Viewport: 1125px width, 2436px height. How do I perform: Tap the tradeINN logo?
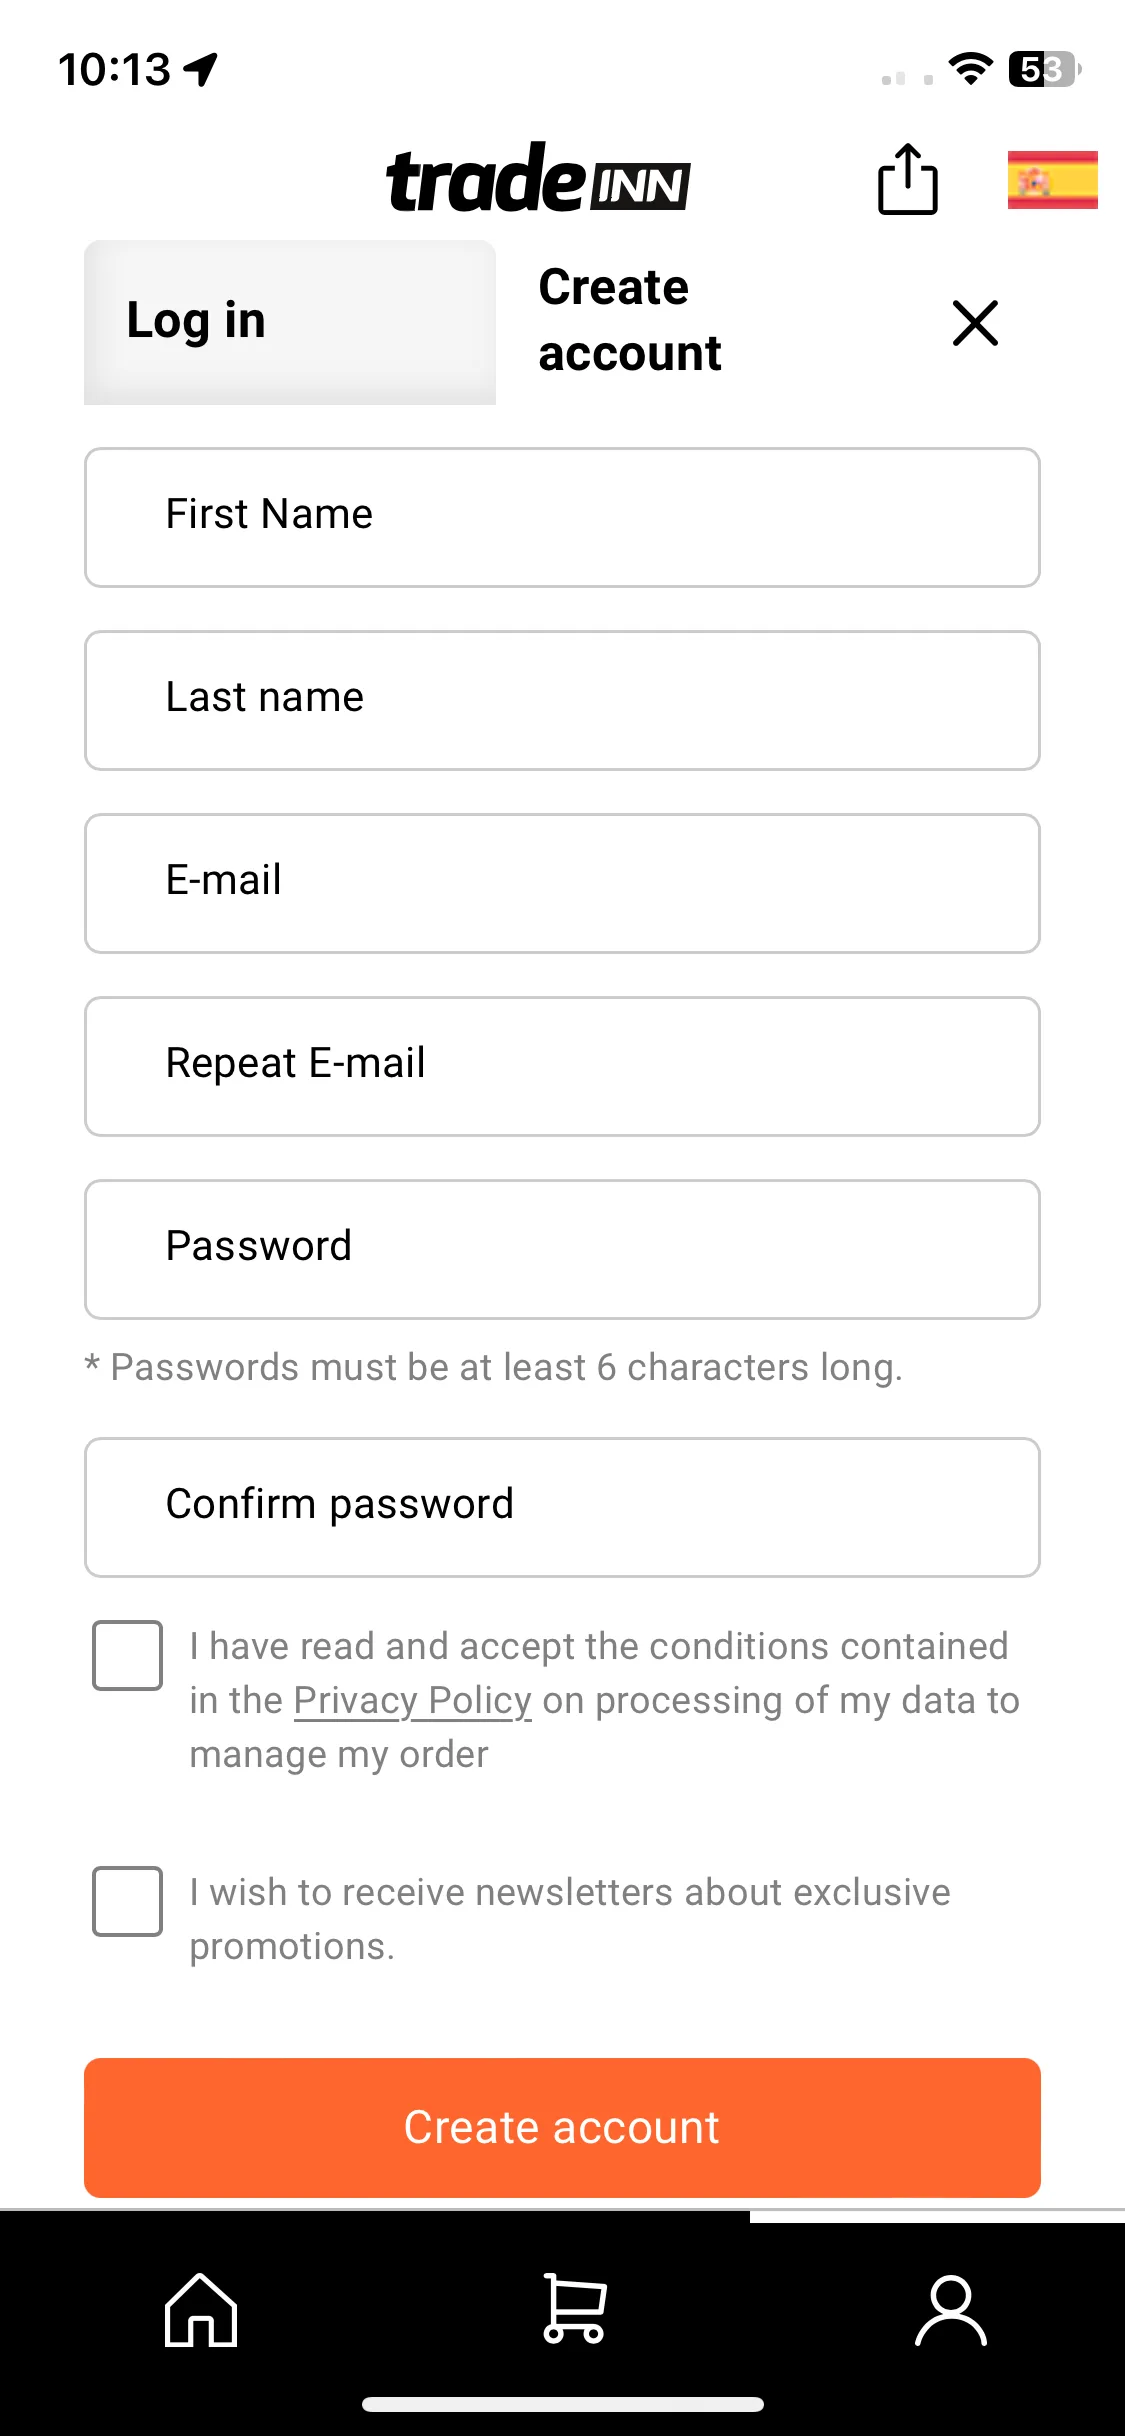click(x=538, y=178)
